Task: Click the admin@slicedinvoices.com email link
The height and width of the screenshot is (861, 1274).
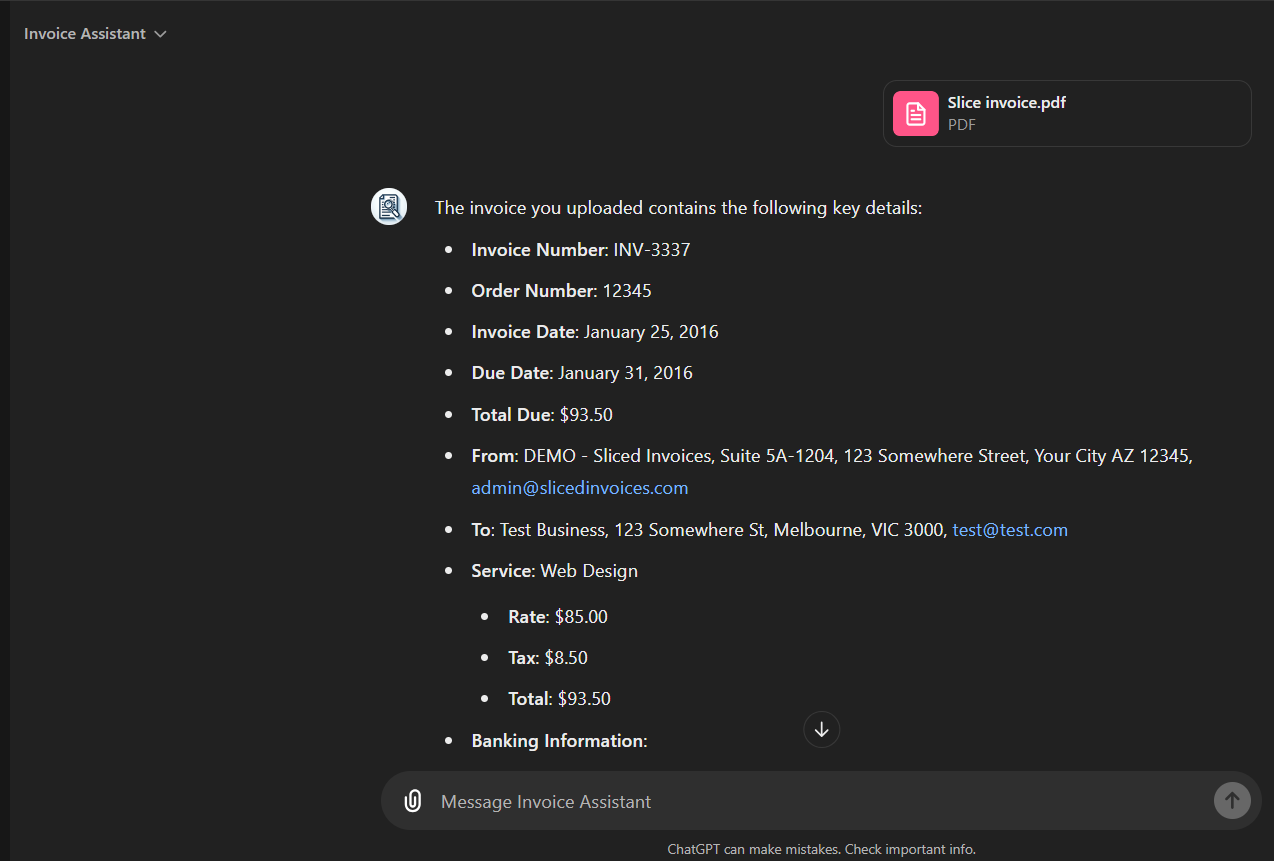Action: pos(580,488)
